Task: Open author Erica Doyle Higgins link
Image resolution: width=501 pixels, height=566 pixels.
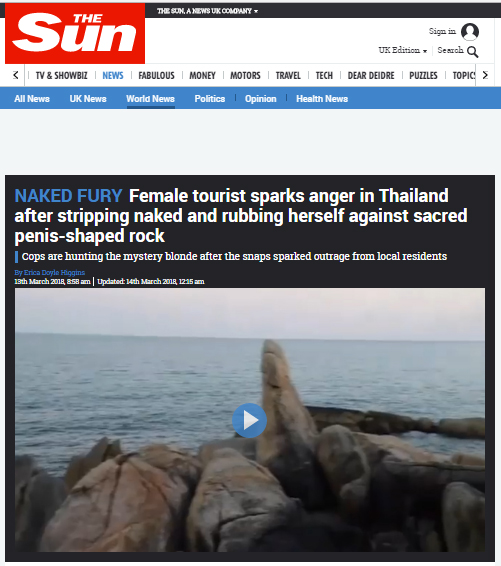Action: [50, 273]
